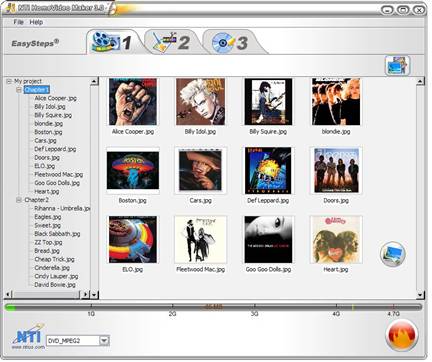This screenshot has height=362, width=432.
Task: Click the disc capacity bar at 20
Action: (172, 307)
